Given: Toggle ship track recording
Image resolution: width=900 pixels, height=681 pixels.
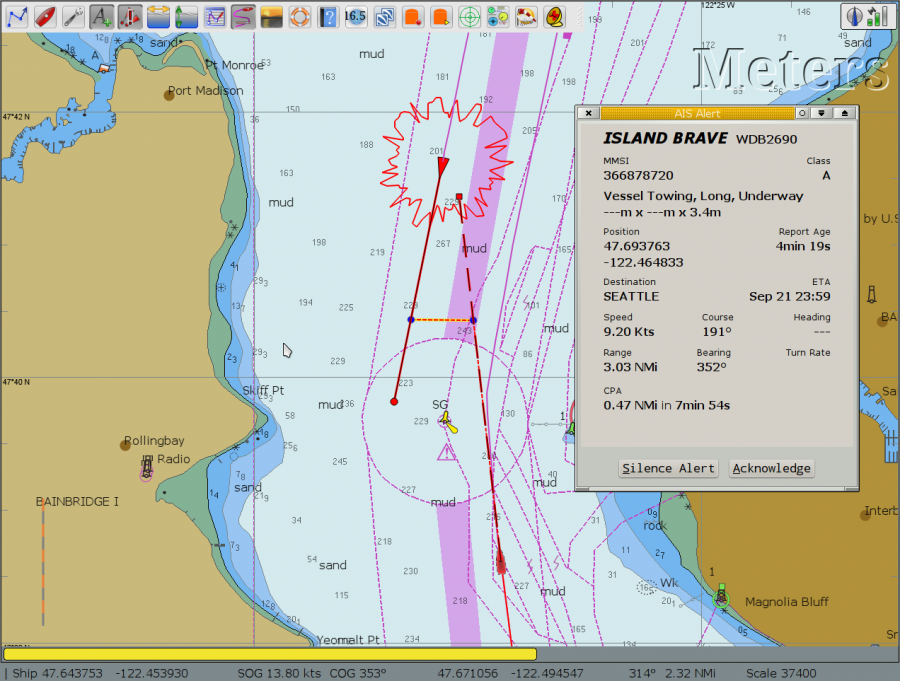Looking at the screenshot, I should pyautogui.click(x=243, y=16).
